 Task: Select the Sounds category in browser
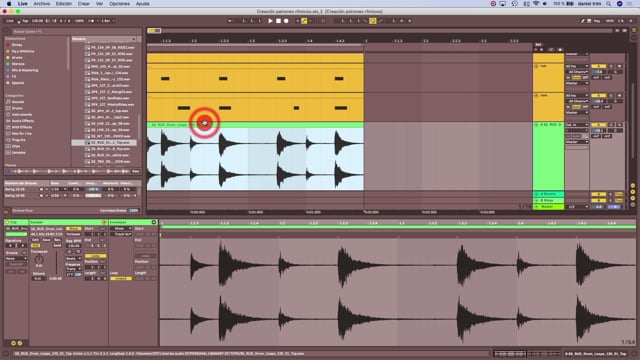(18, 102)
